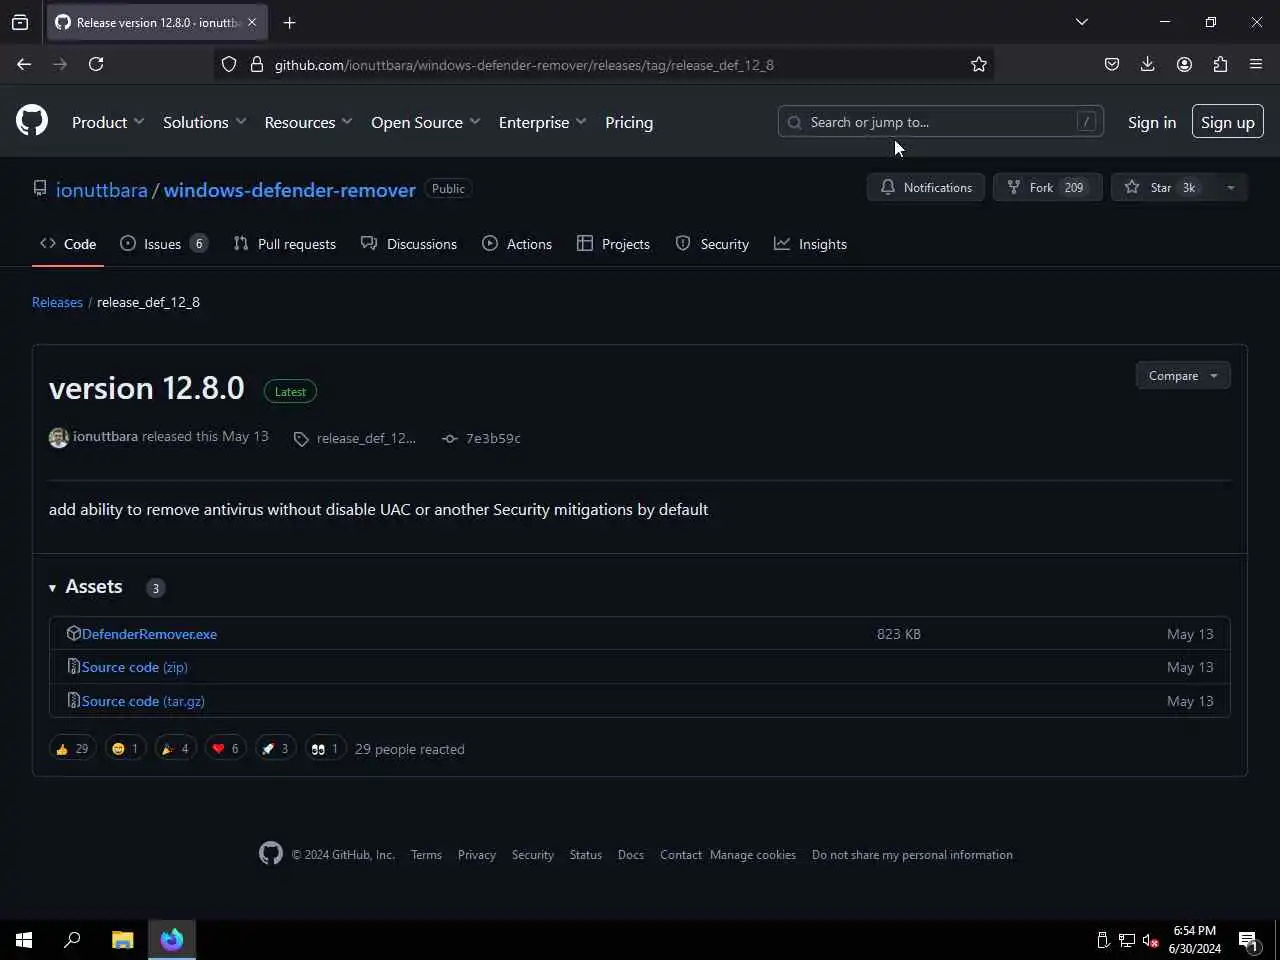The height and width of the screenshot is (960, 1280).
Task: Fork the repository
Action: pos(1048,187)
